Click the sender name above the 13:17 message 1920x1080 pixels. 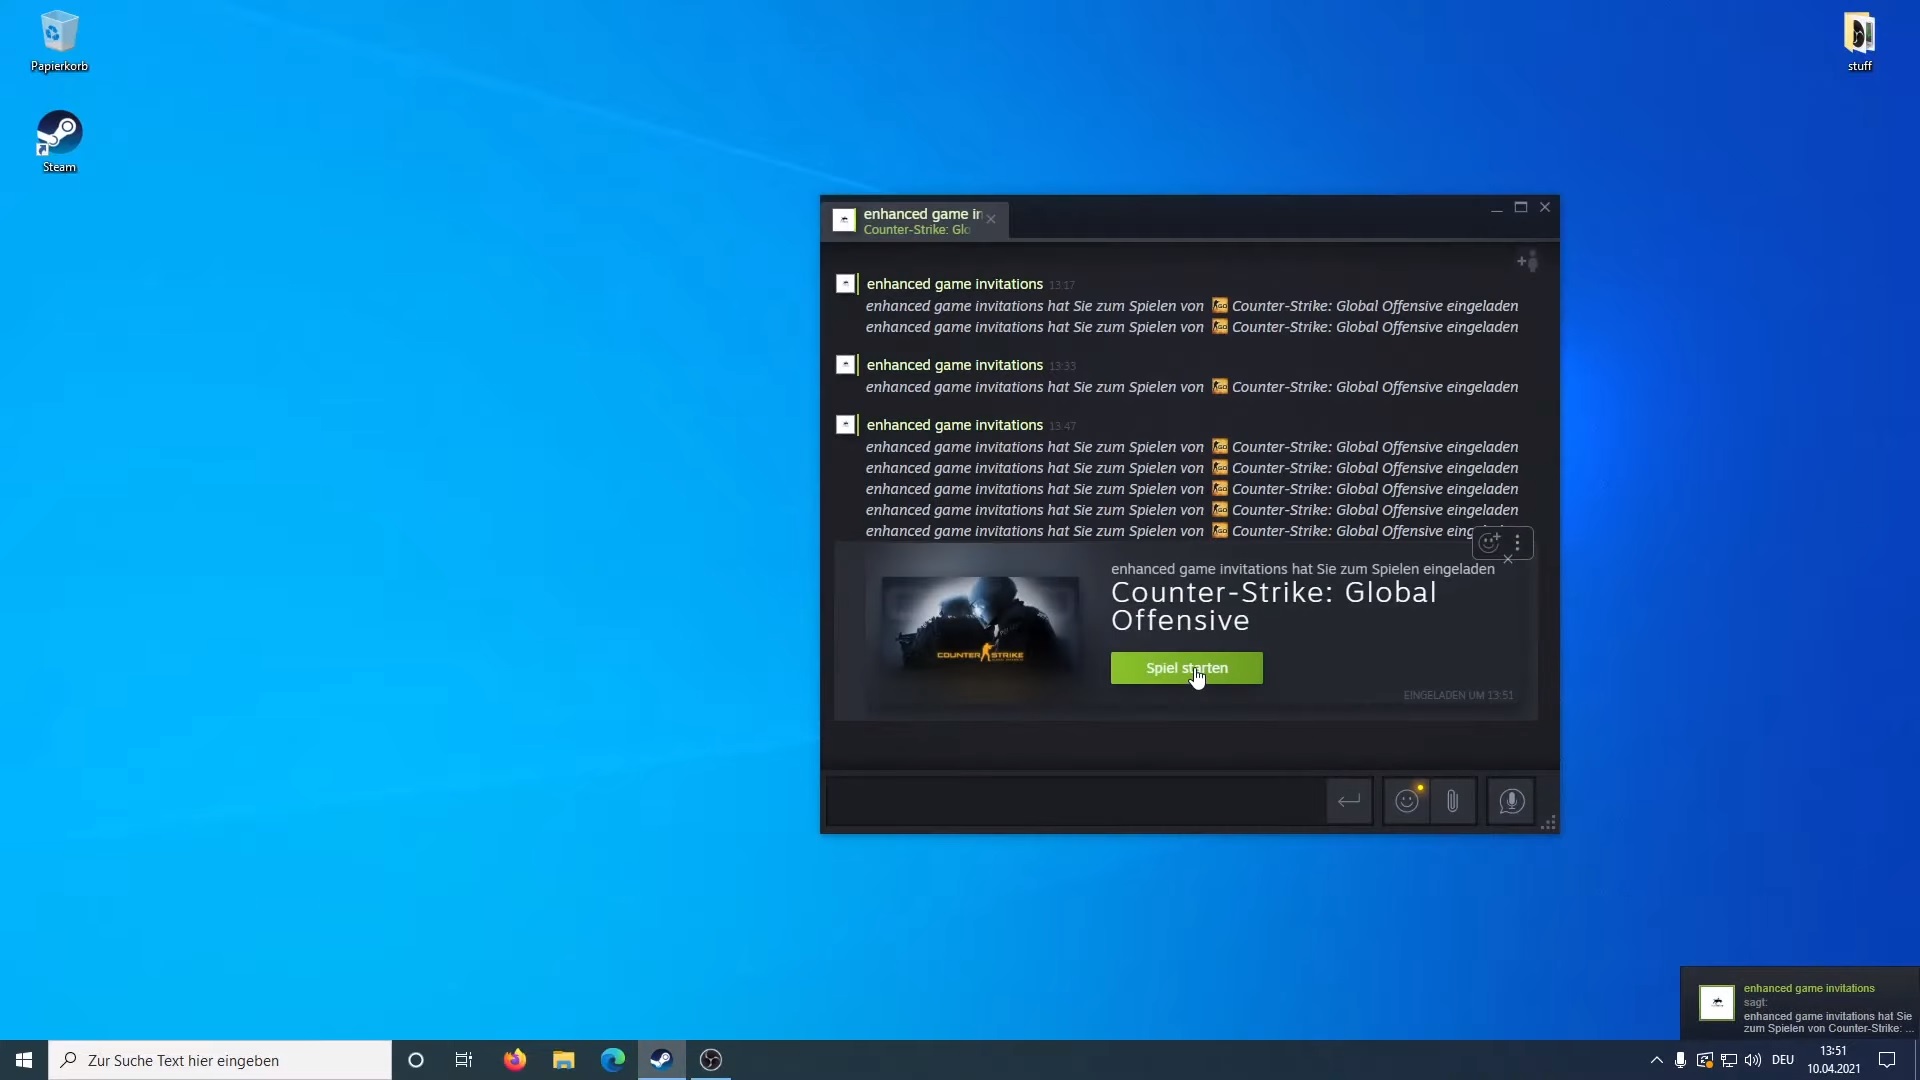tap(954, 284)
